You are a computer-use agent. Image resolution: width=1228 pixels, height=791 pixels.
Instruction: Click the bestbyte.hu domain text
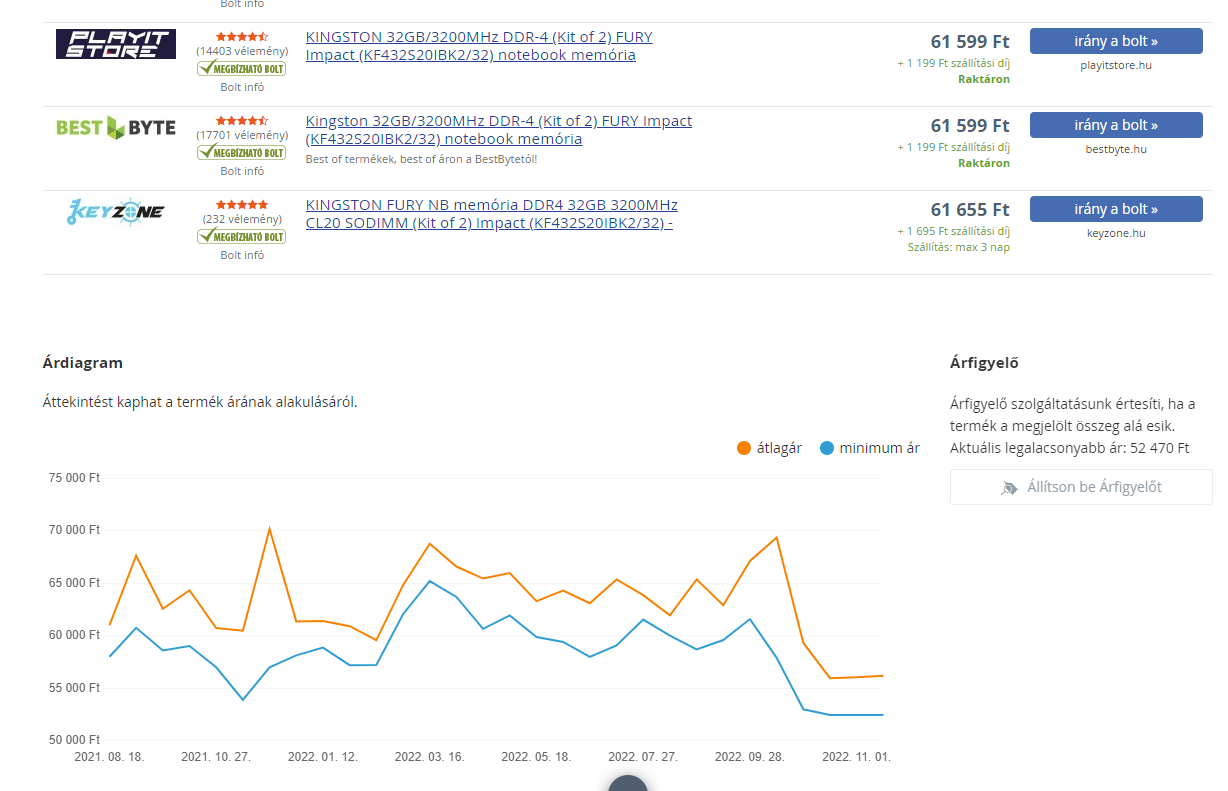click(x=1116, y=149)
